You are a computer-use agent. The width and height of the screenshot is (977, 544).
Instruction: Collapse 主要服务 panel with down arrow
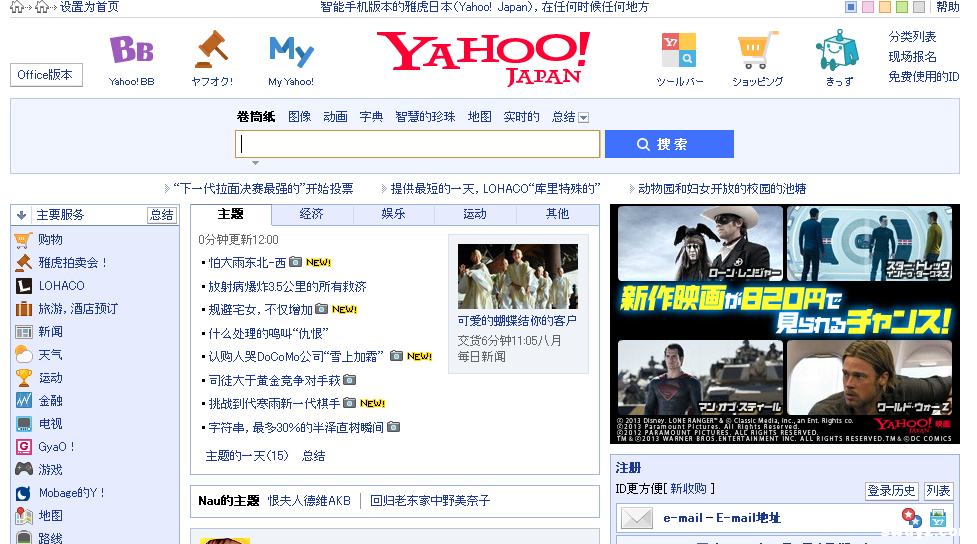pos(21,215)
